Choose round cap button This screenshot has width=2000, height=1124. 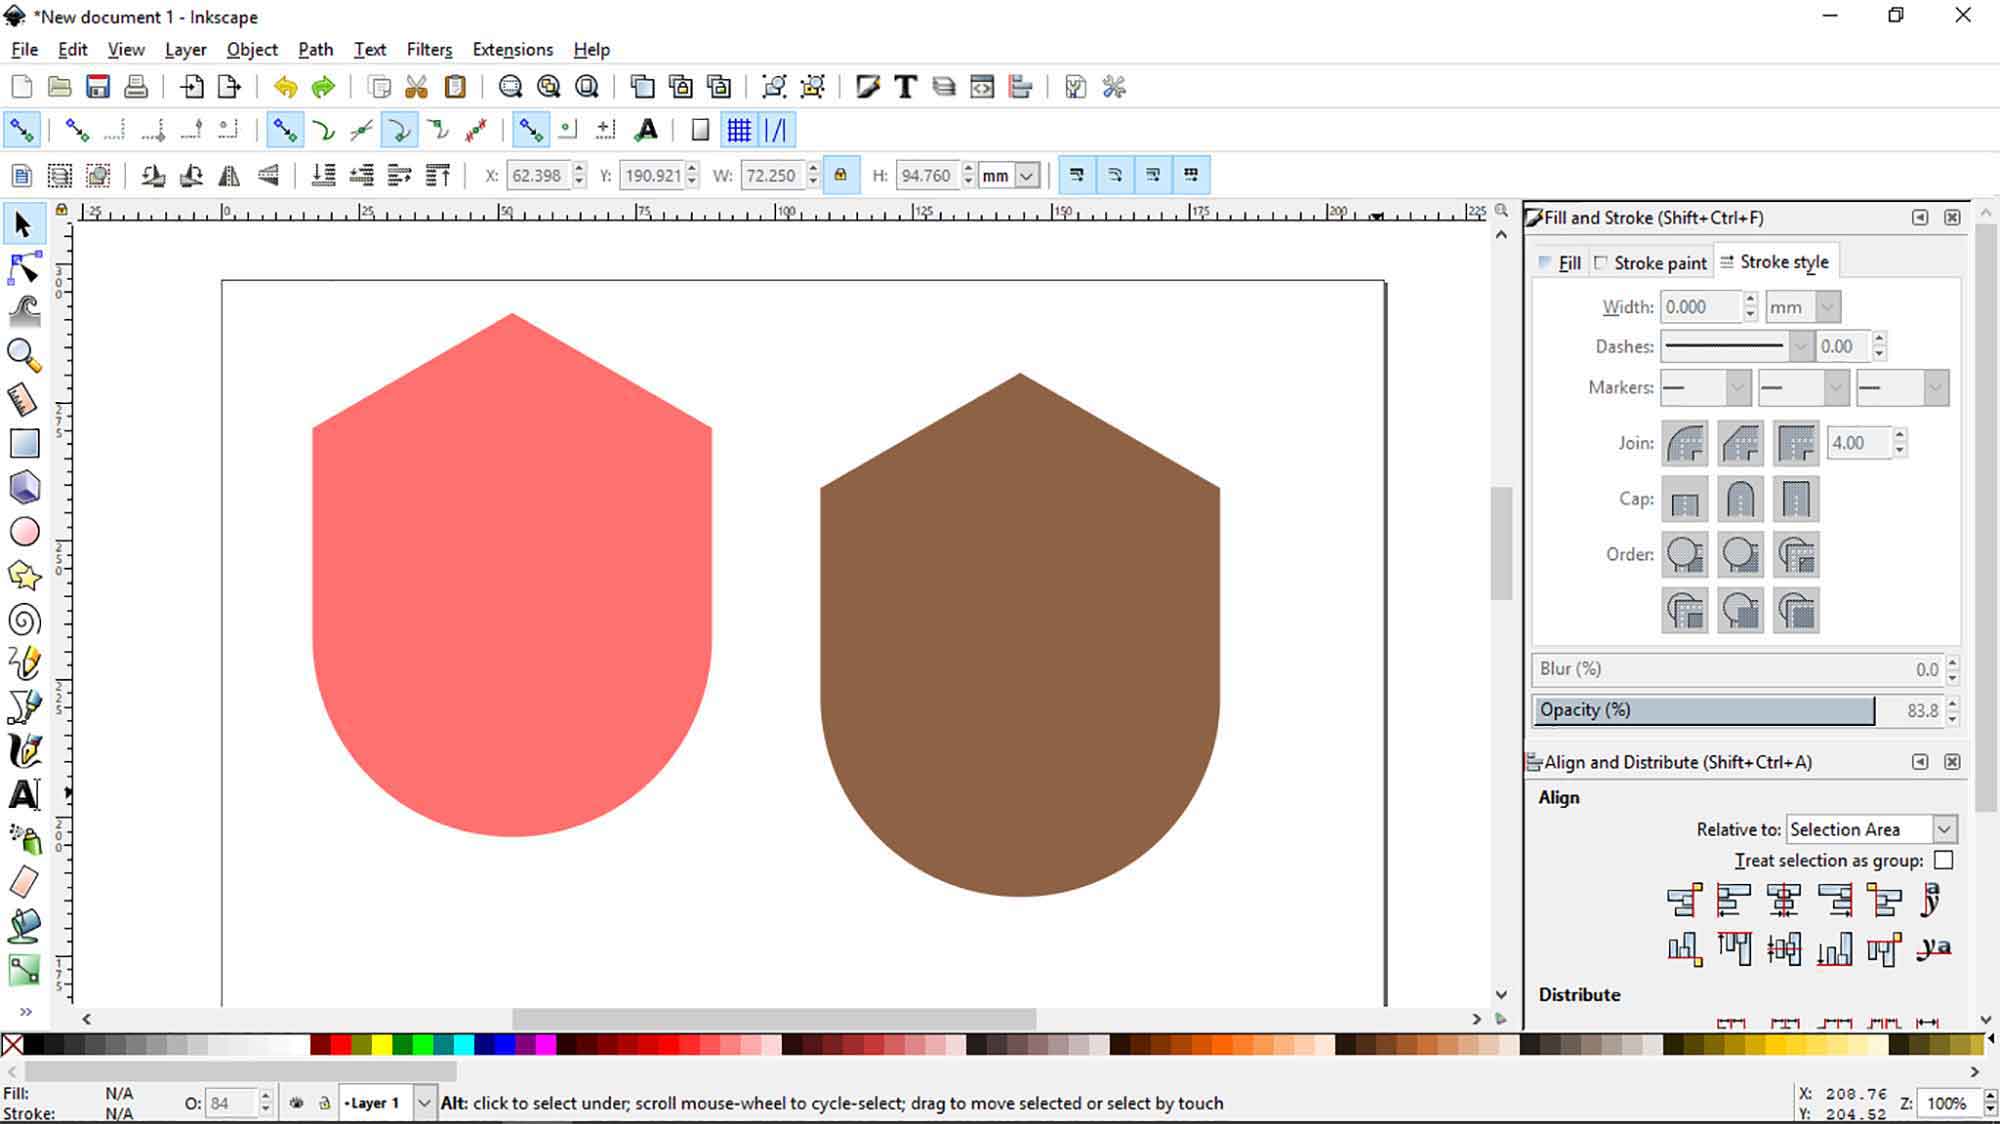(1741, 499)
